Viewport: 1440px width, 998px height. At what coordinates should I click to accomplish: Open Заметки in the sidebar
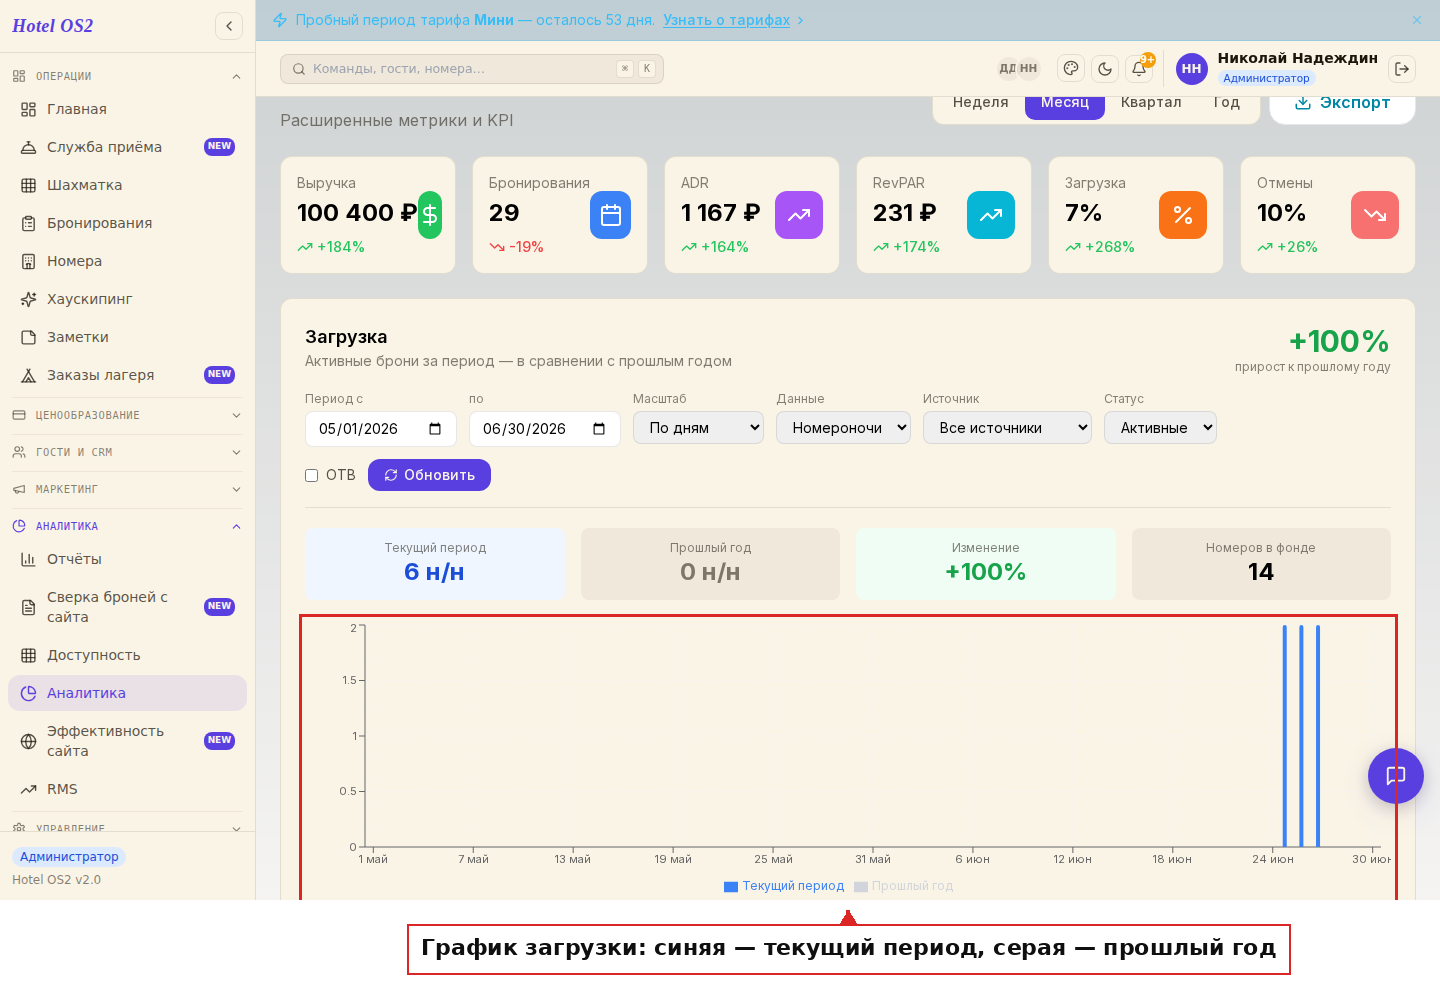pos(127,337)
